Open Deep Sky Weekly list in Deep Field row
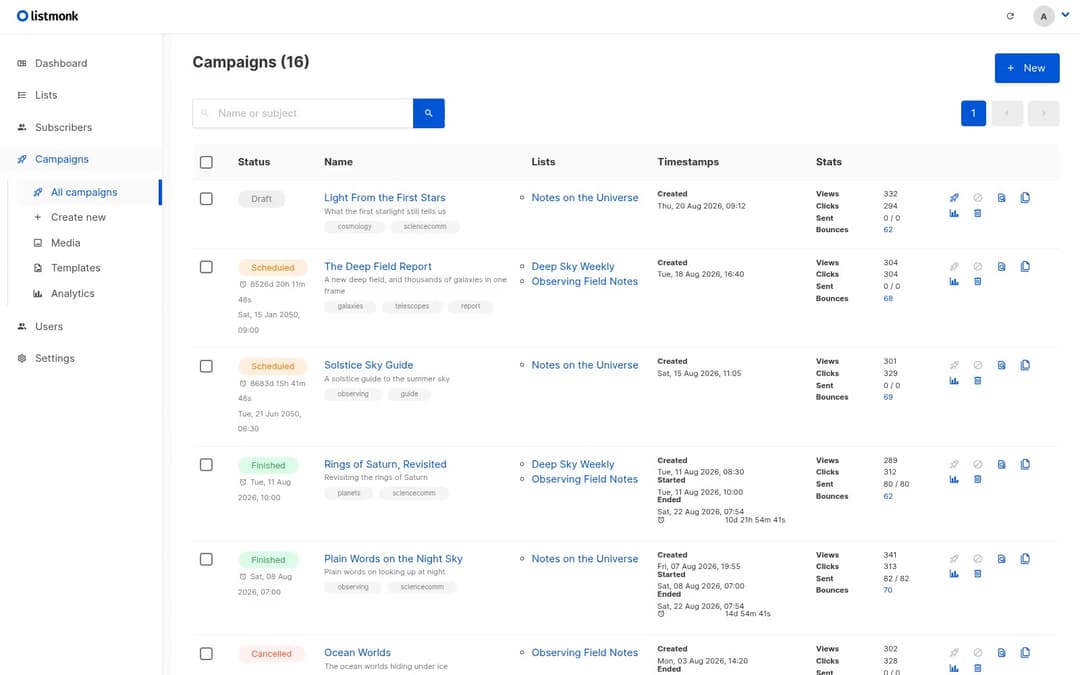Viewport: 1080px width, 675px height. (572, 267)
